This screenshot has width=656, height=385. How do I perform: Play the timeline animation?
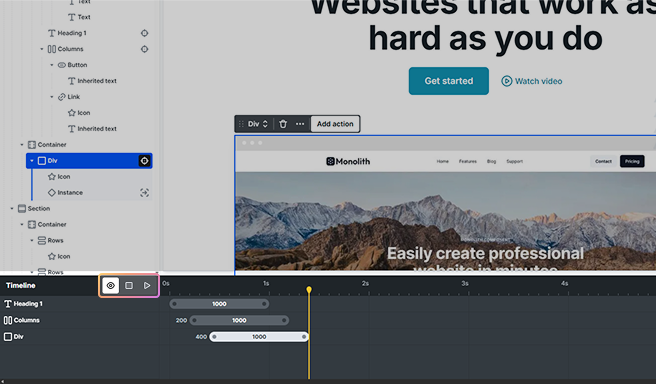[x=147, y=286]
